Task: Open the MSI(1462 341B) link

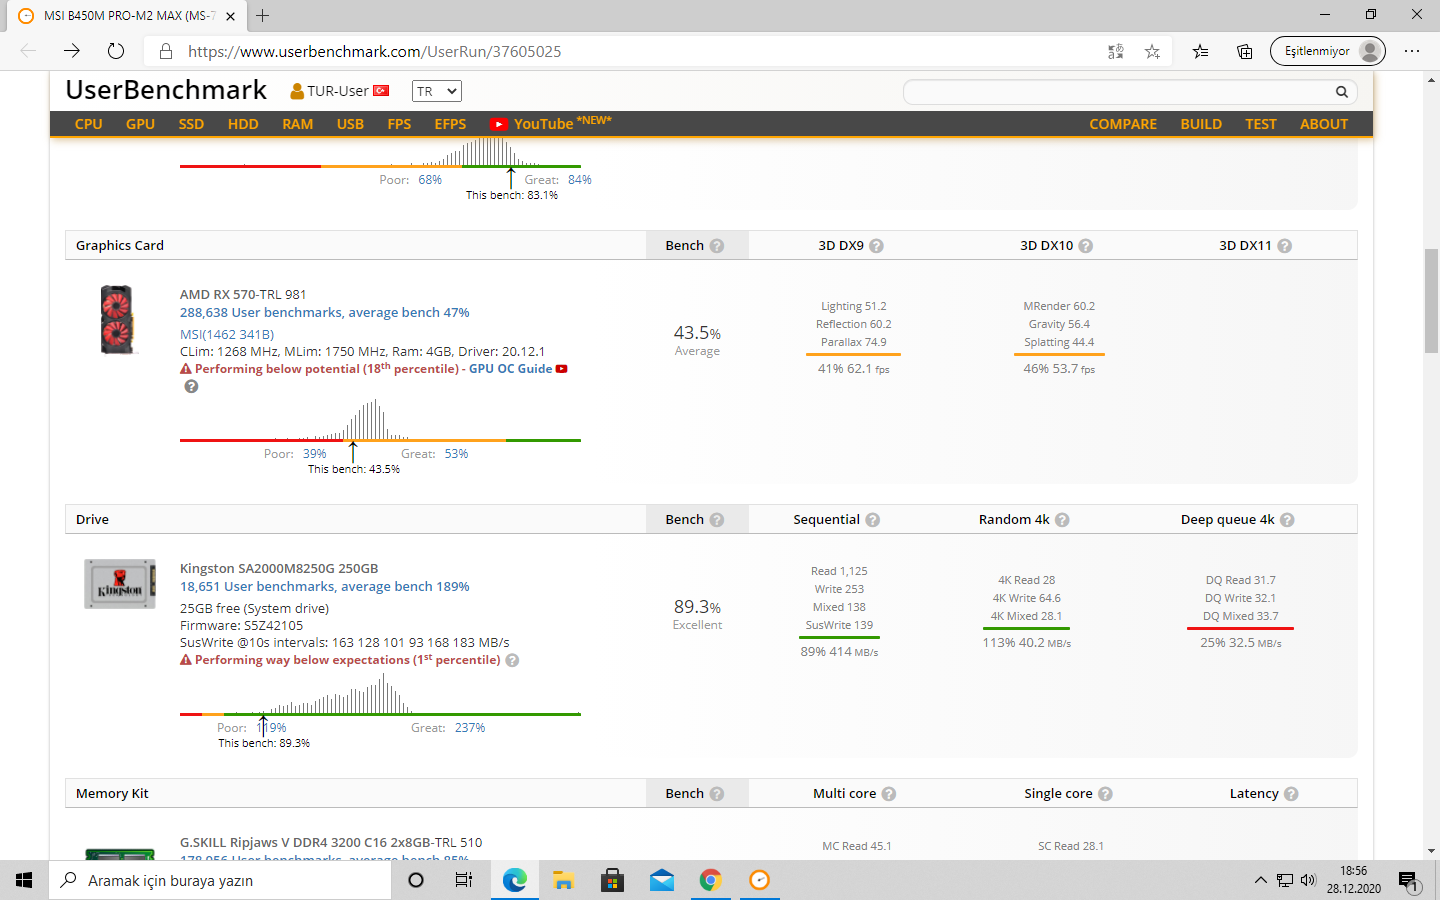Action: (x=227, y=334)
